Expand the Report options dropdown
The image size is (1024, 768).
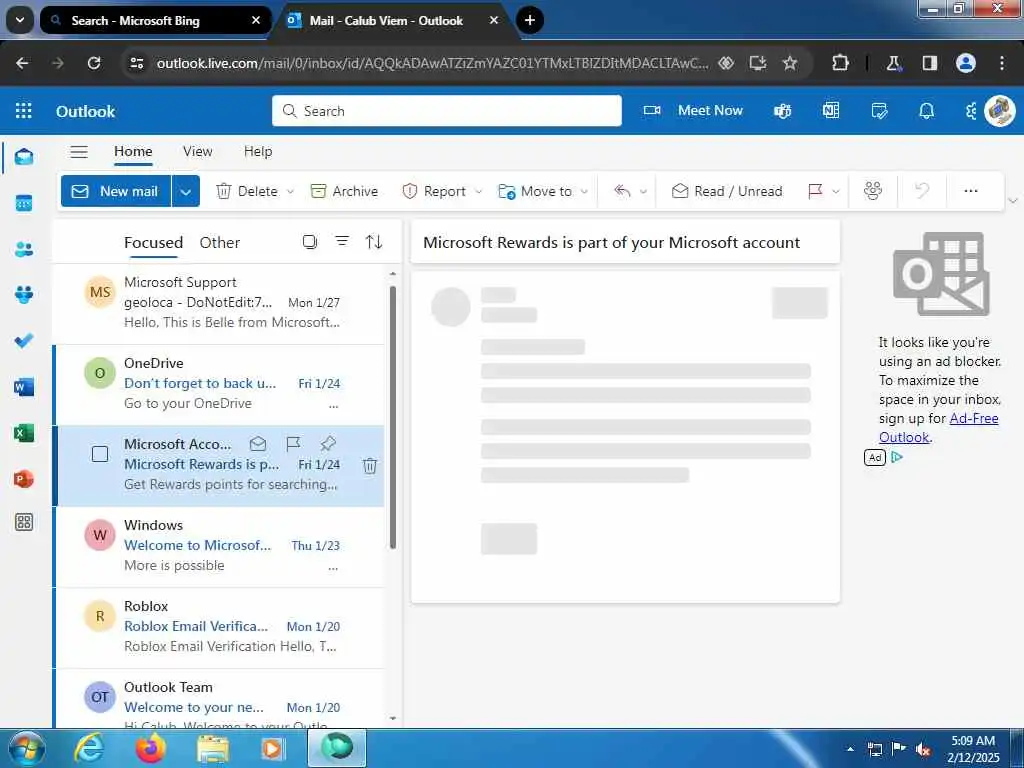[x=478, y=191]
